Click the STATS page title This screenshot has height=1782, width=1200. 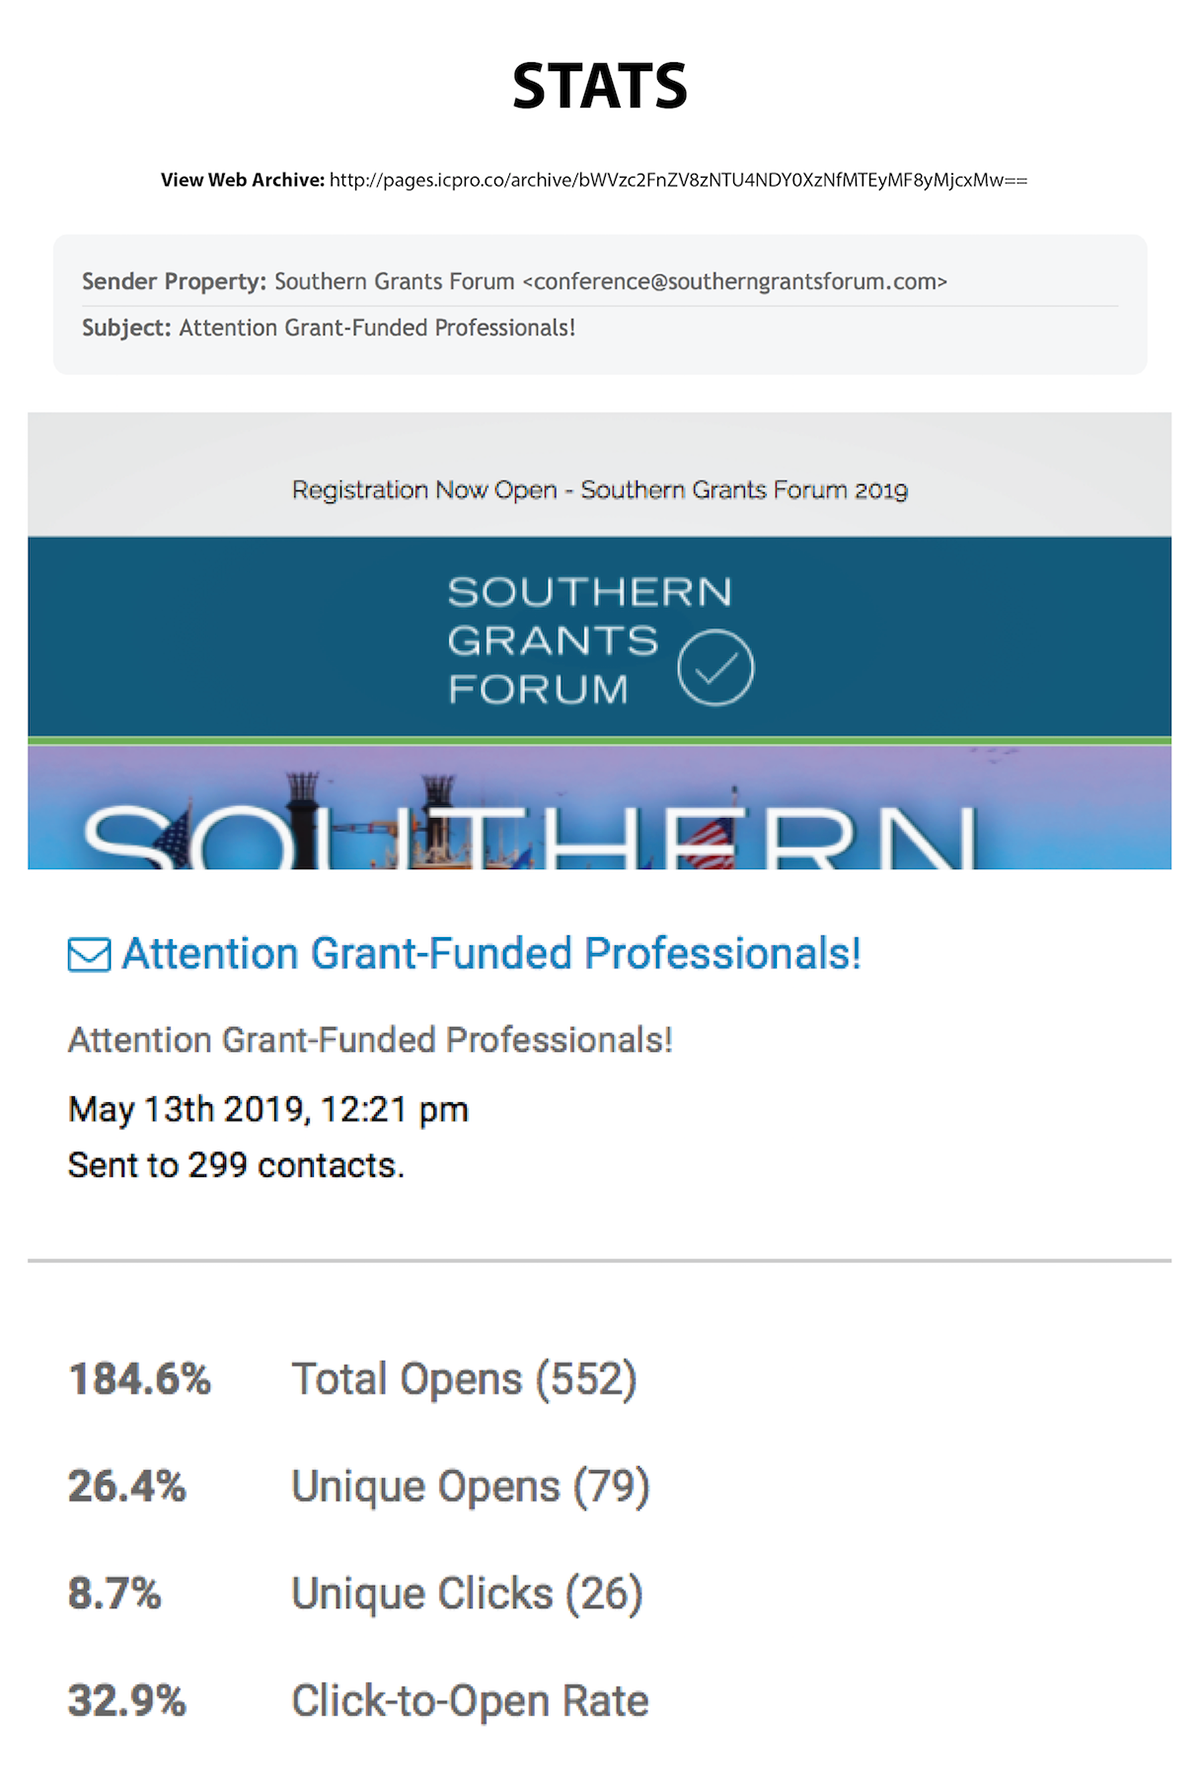click(600, 86)
